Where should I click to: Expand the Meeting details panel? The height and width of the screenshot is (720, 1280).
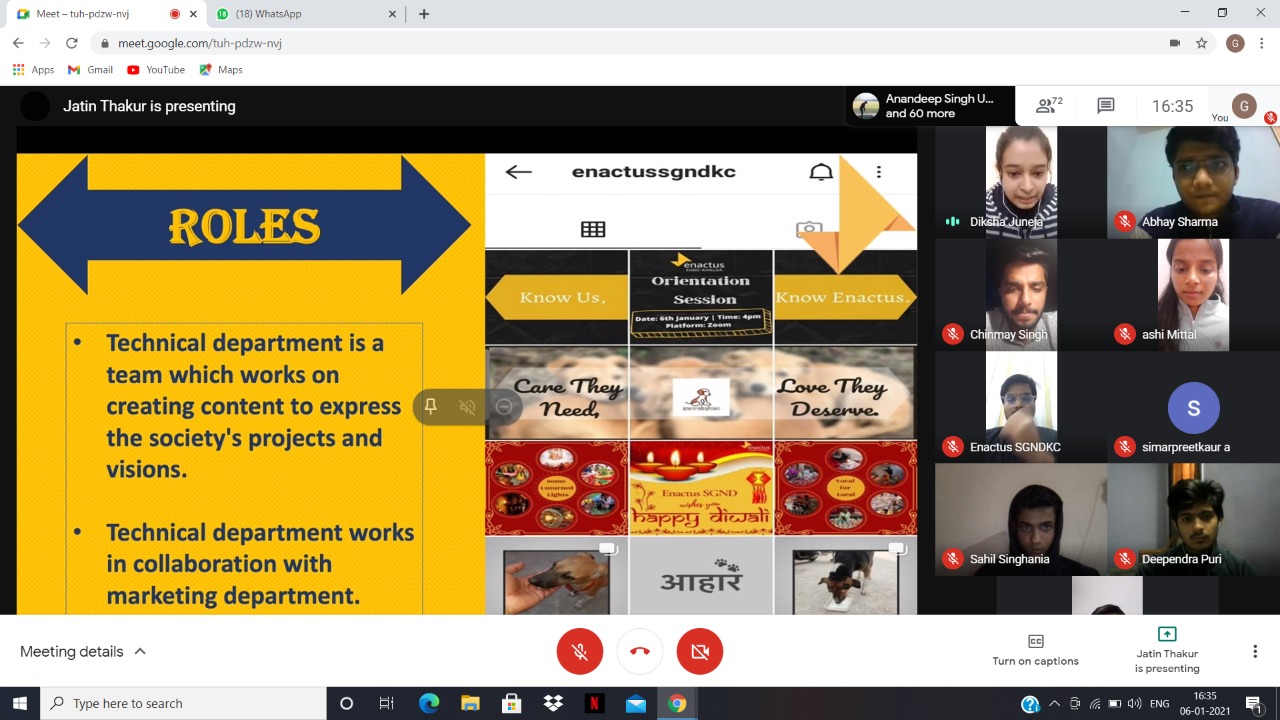click(83, 651)
